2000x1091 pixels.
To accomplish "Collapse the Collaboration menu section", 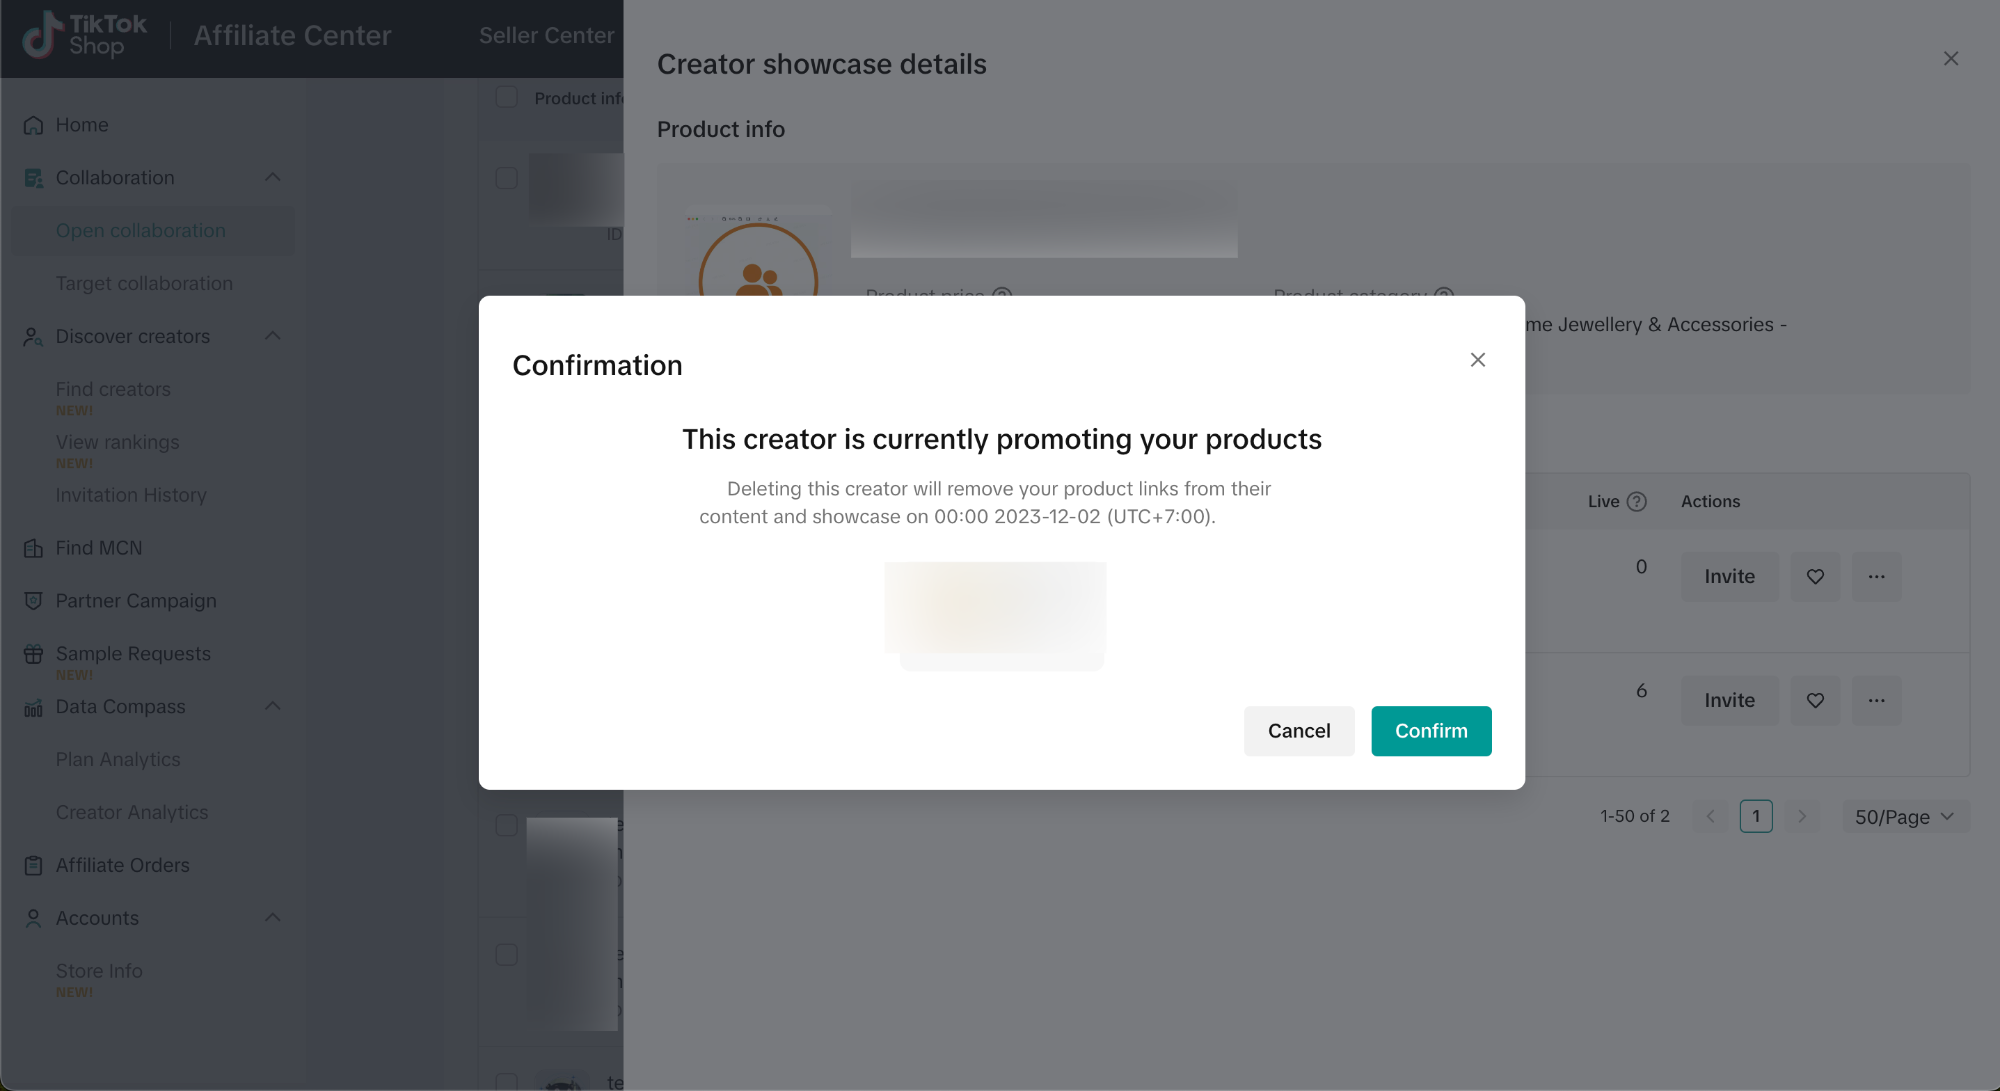I will pyautogui.click(x=272, y=177).
